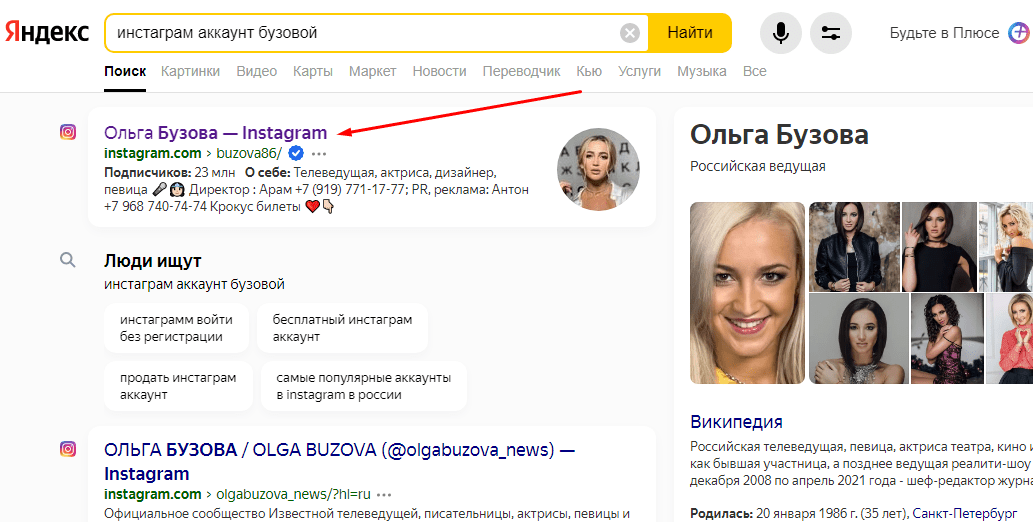Open the Услуги tab
The width and height of the screenshot is (1033, 522).
point(639,71)
